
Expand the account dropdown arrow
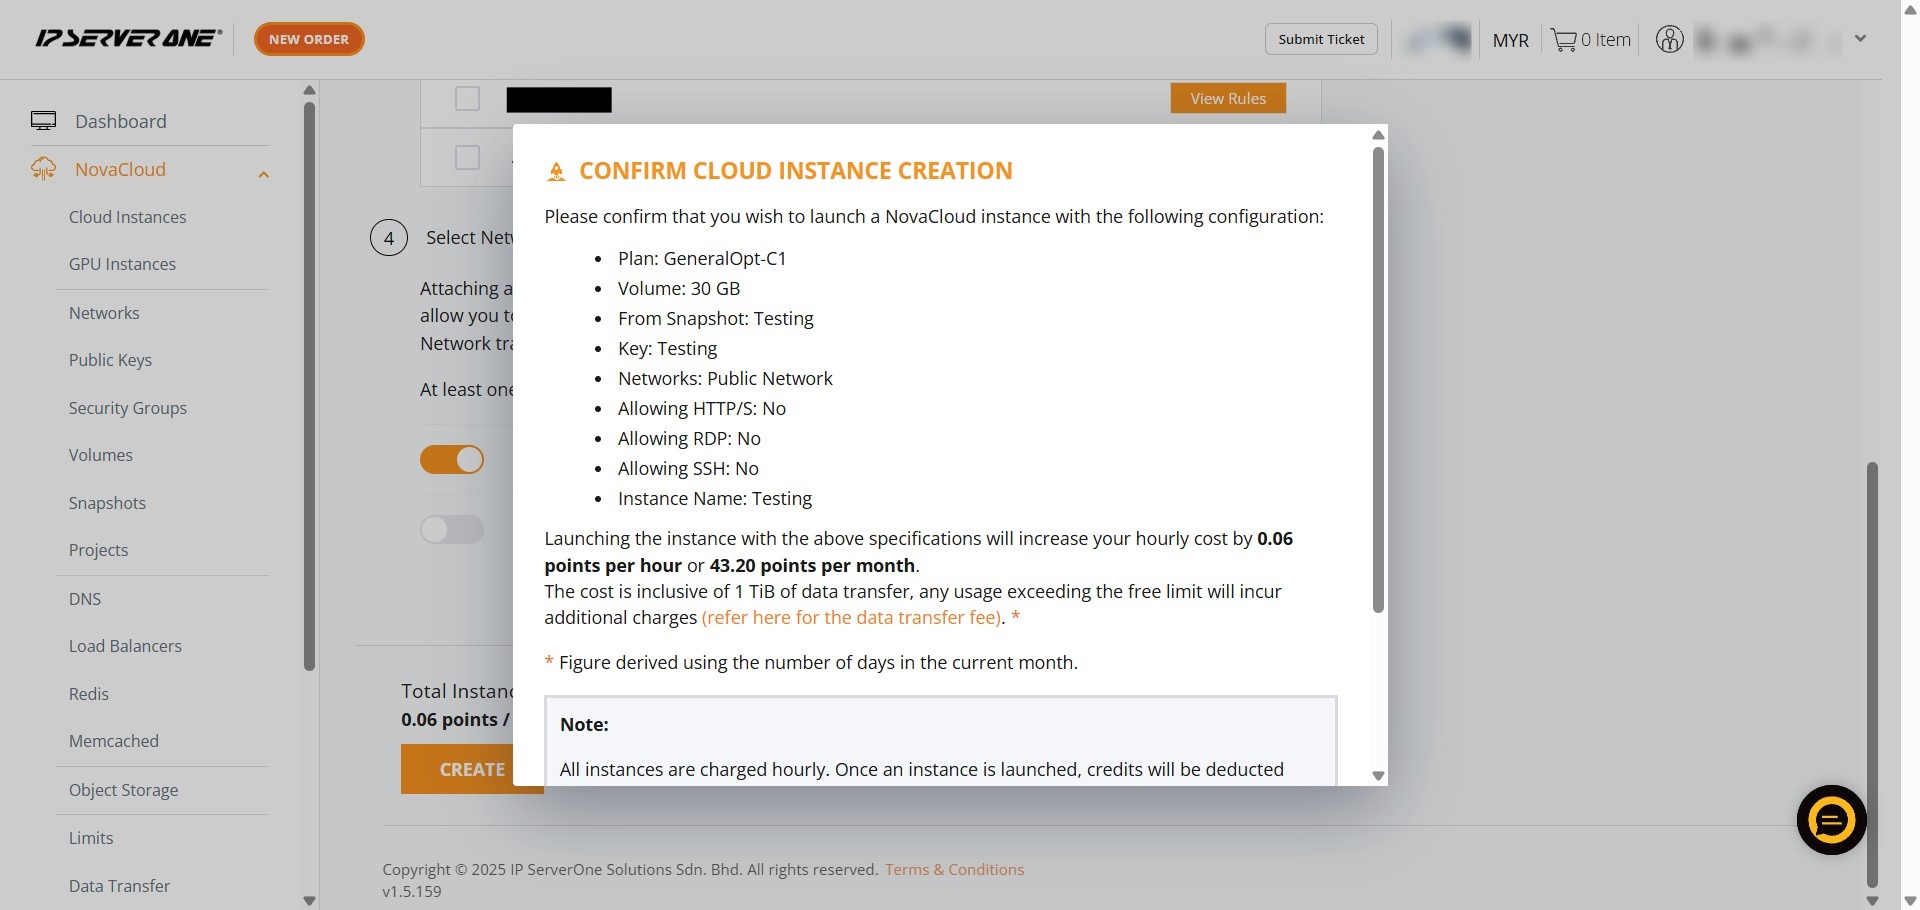click(1860, 39)
